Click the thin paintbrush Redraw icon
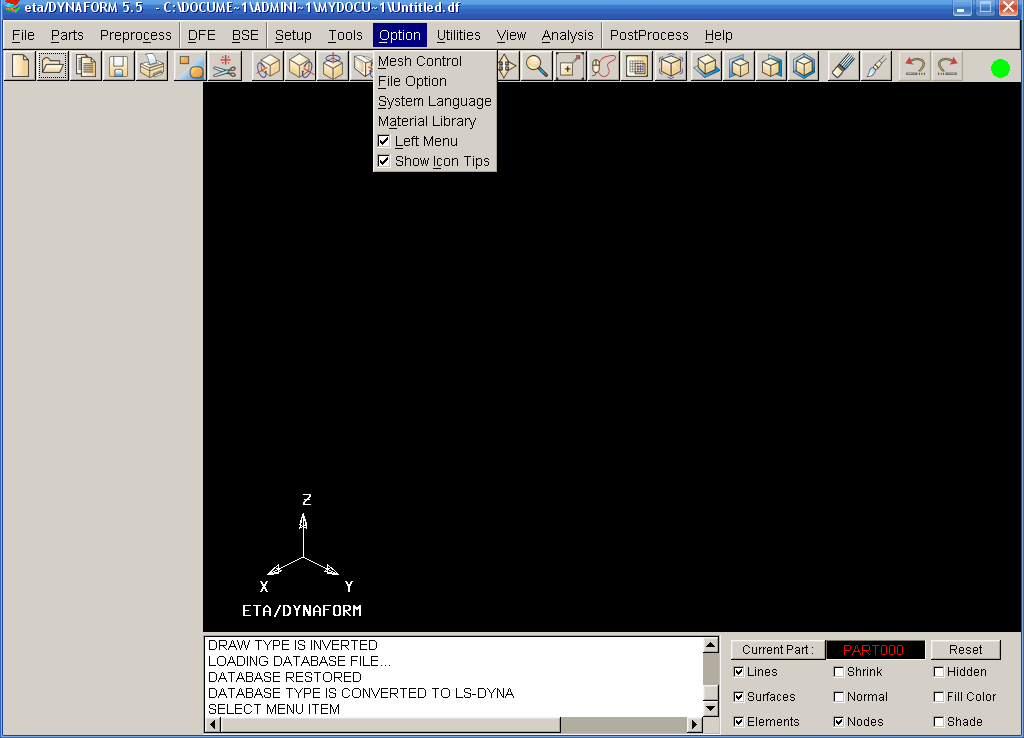This screenshot has height=738, width=1024. (x=876, y=66)
